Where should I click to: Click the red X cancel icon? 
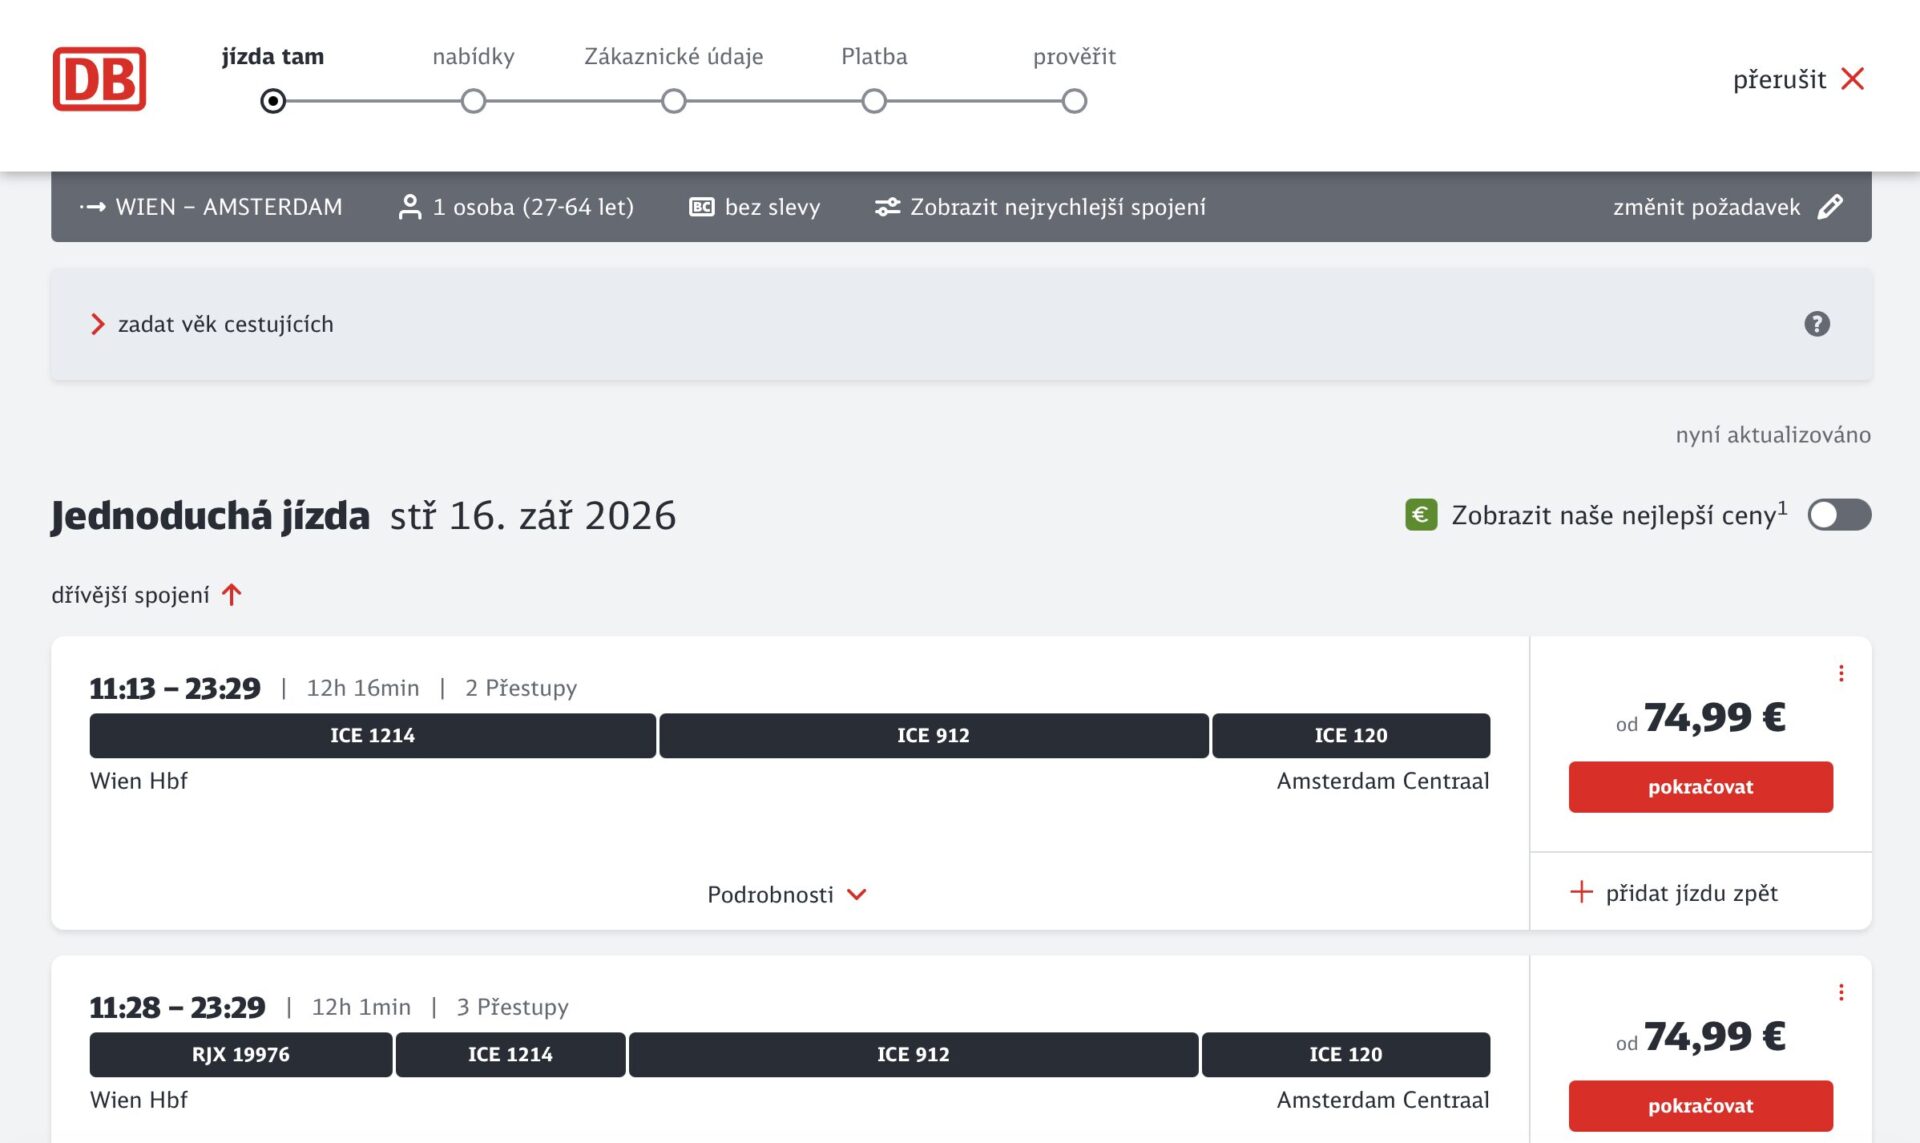click(1853, 79)
